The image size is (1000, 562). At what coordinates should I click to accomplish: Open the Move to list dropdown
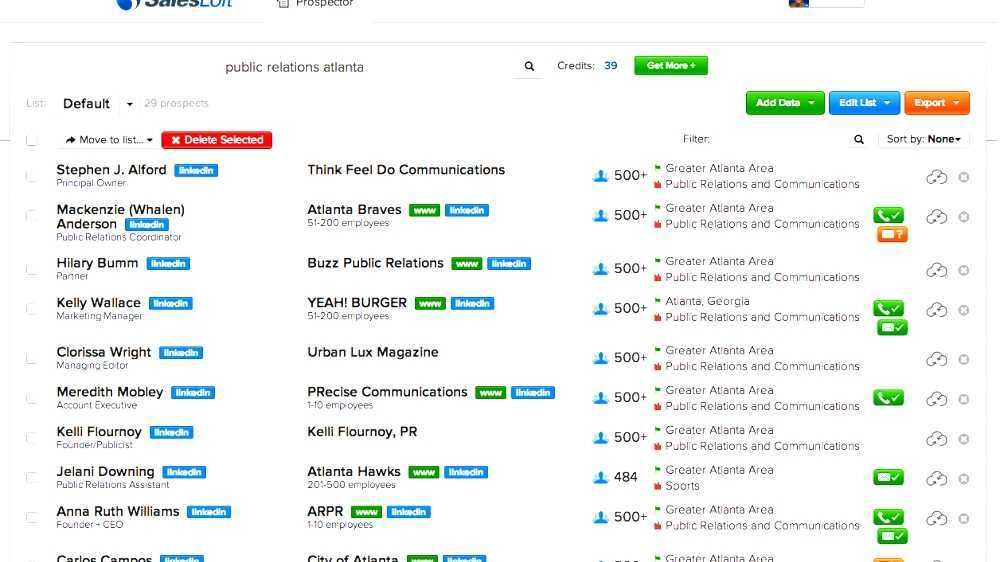tap(109, 140)
